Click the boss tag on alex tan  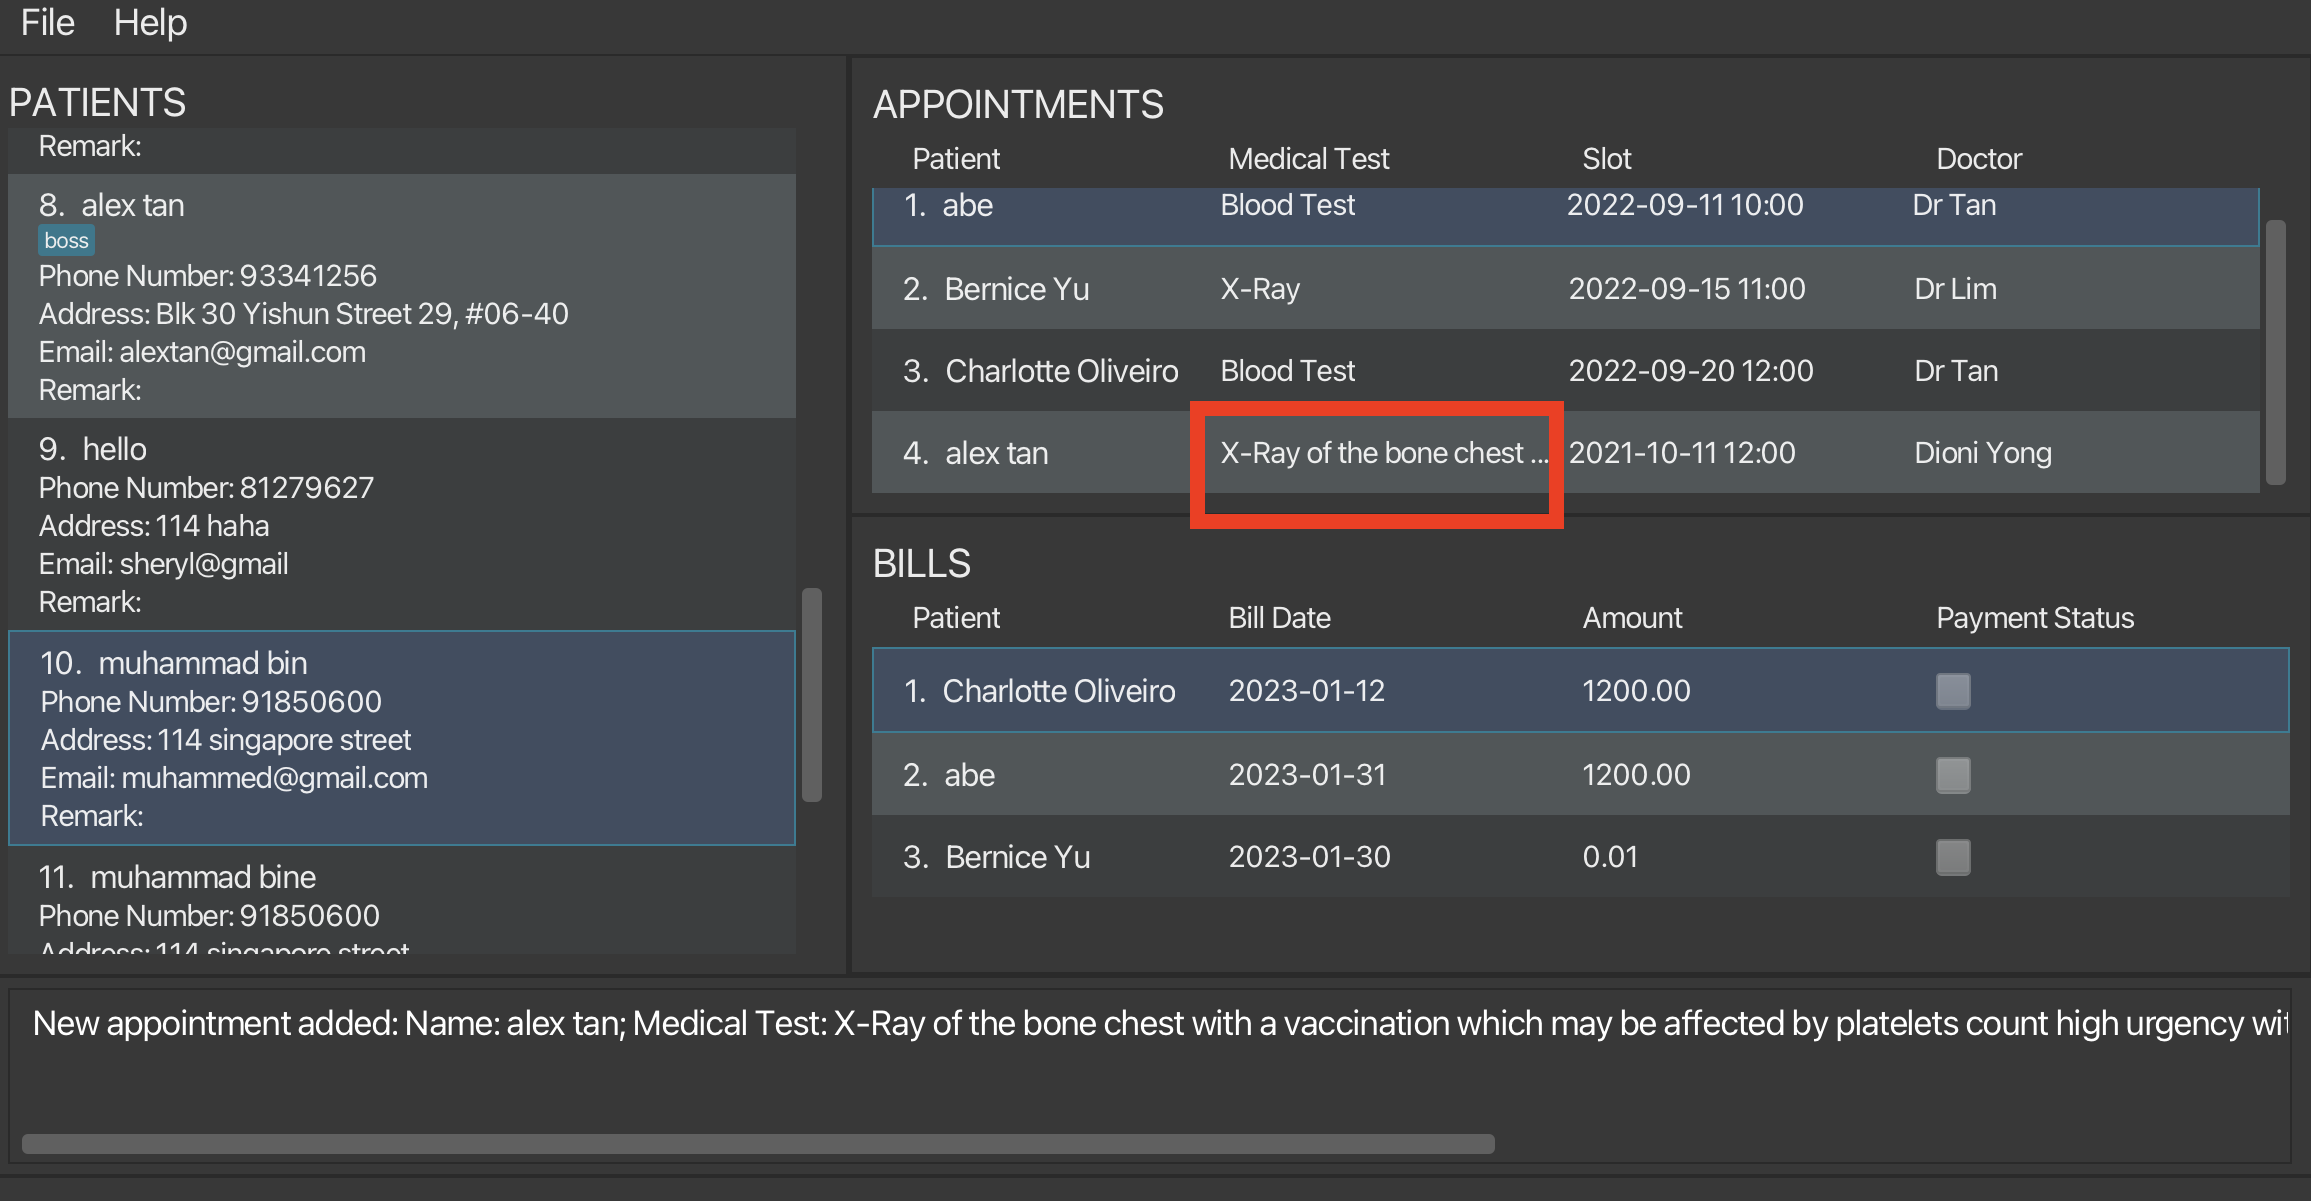point(66,241)
